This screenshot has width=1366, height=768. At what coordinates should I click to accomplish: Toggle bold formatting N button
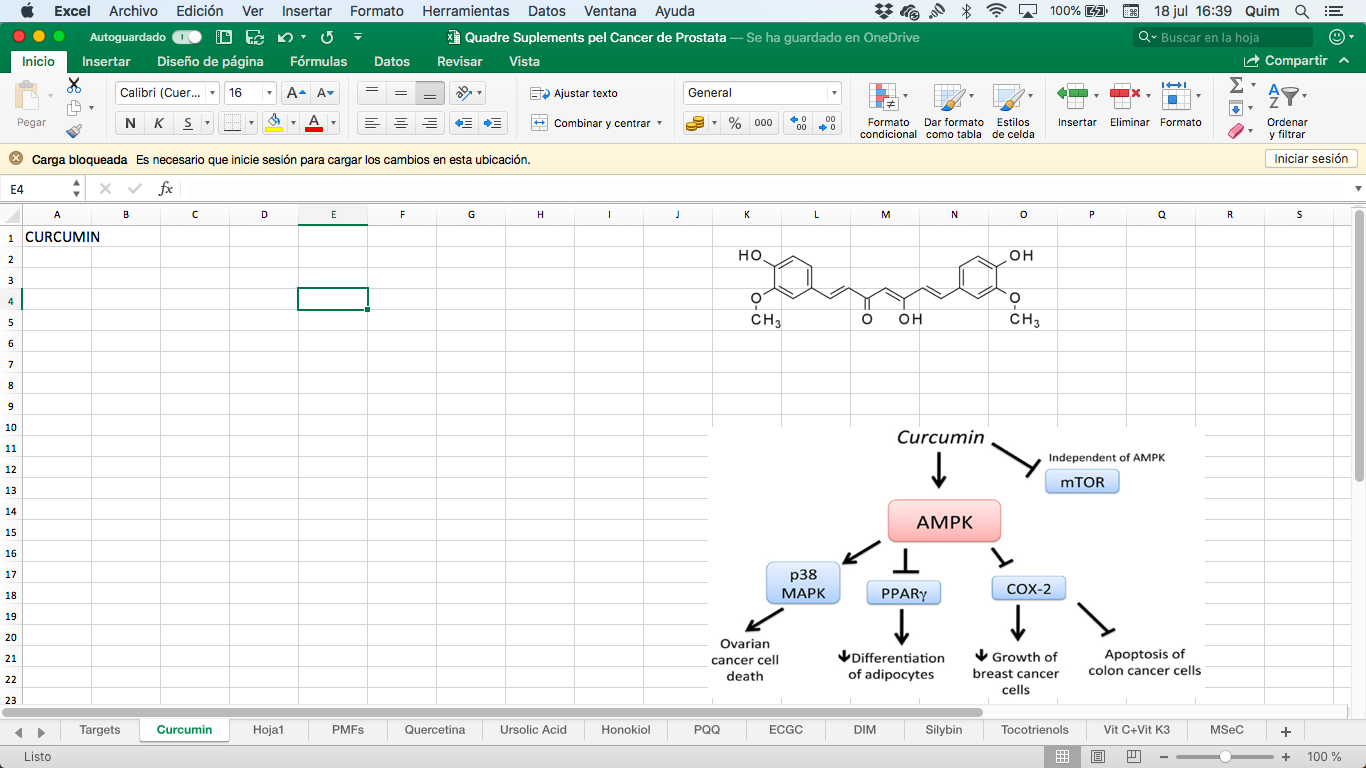tap(130, 123)
